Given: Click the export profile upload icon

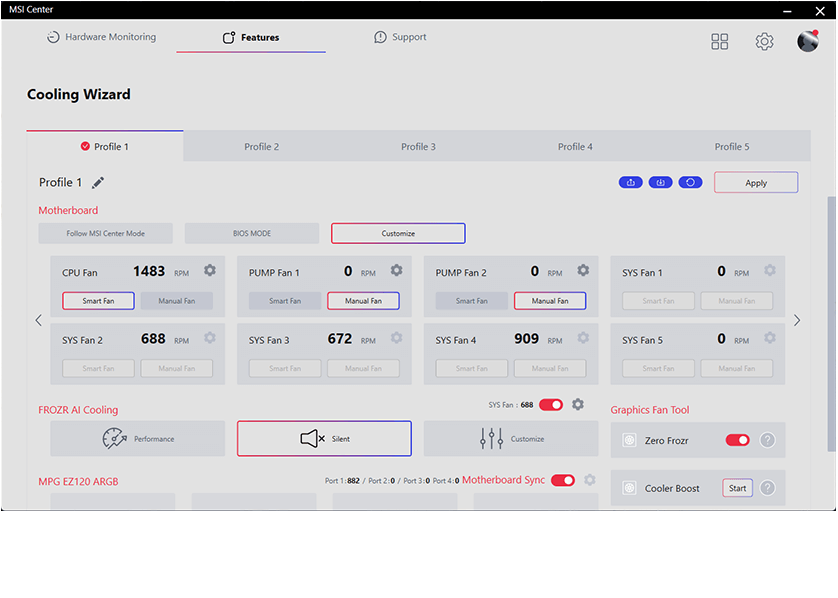Looking at the screenshot, I should [x=631, y=182].
